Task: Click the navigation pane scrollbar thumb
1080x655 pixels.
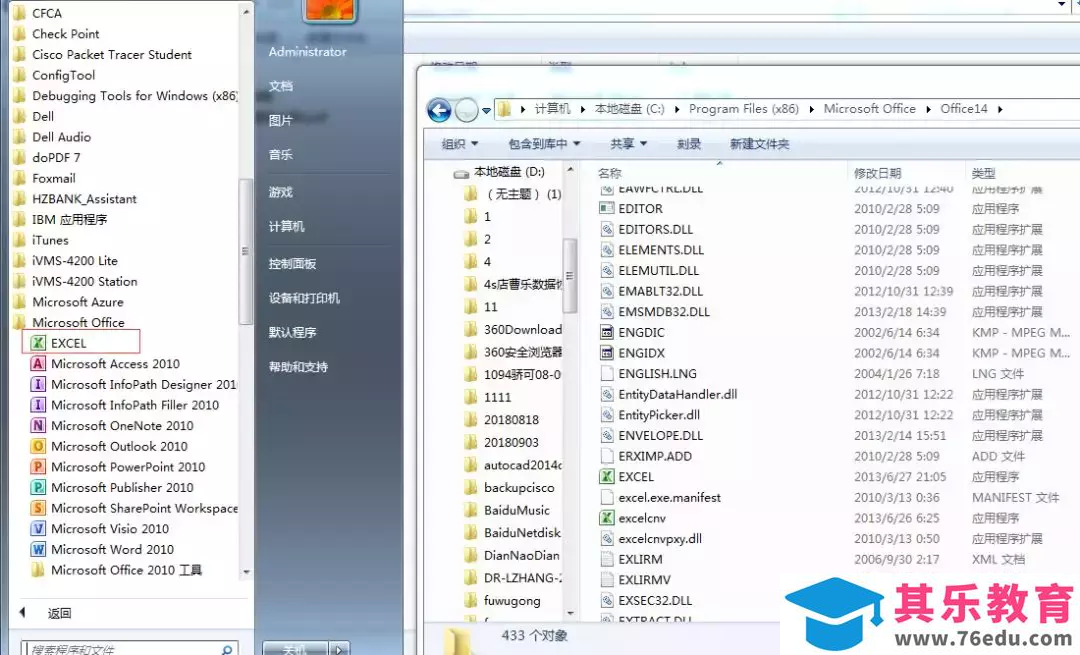Action: 570,275
